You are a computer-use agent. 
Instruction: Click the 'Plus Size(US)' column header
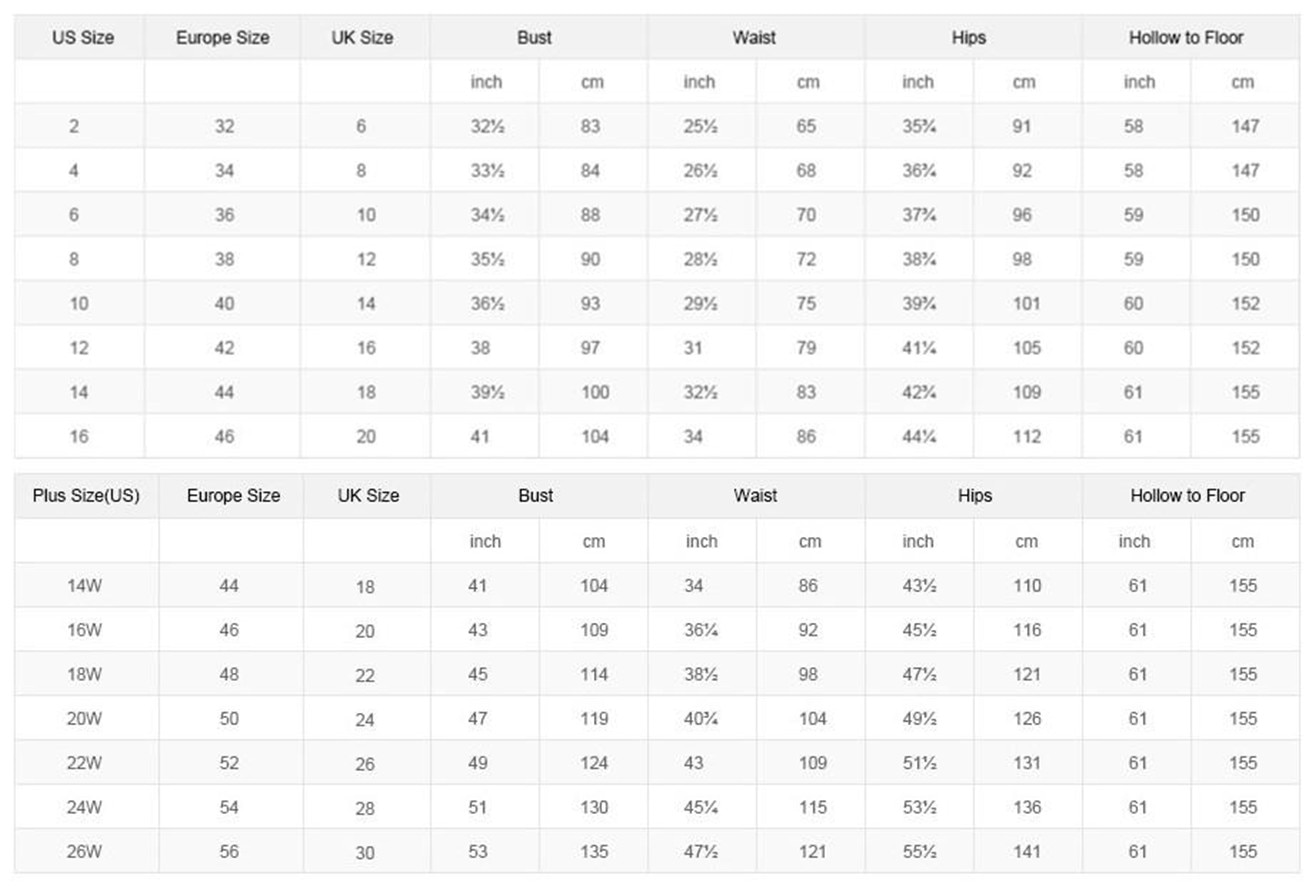[86, 496]
